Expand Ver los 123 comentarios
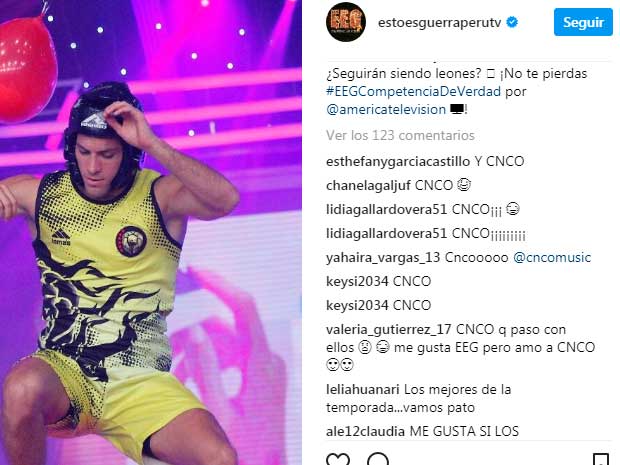Viewport: 620px width, 465px height. coord(400,135)
